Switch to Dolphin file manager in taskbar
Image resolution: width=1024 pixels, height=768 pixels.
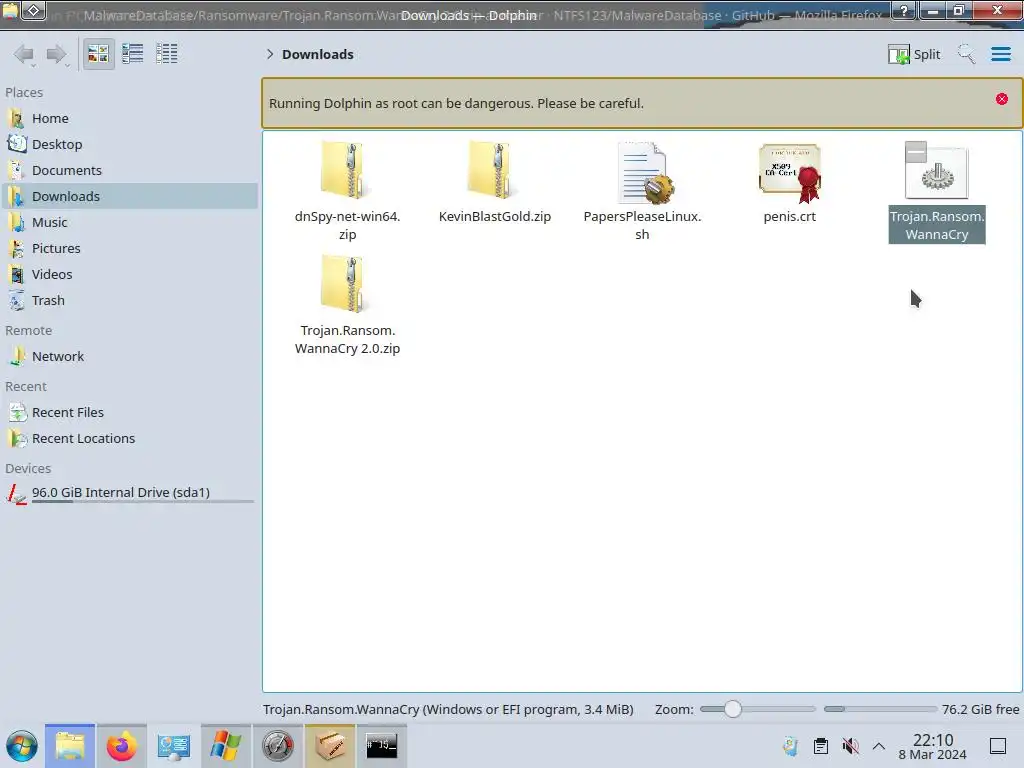click(x=70, y=746)
